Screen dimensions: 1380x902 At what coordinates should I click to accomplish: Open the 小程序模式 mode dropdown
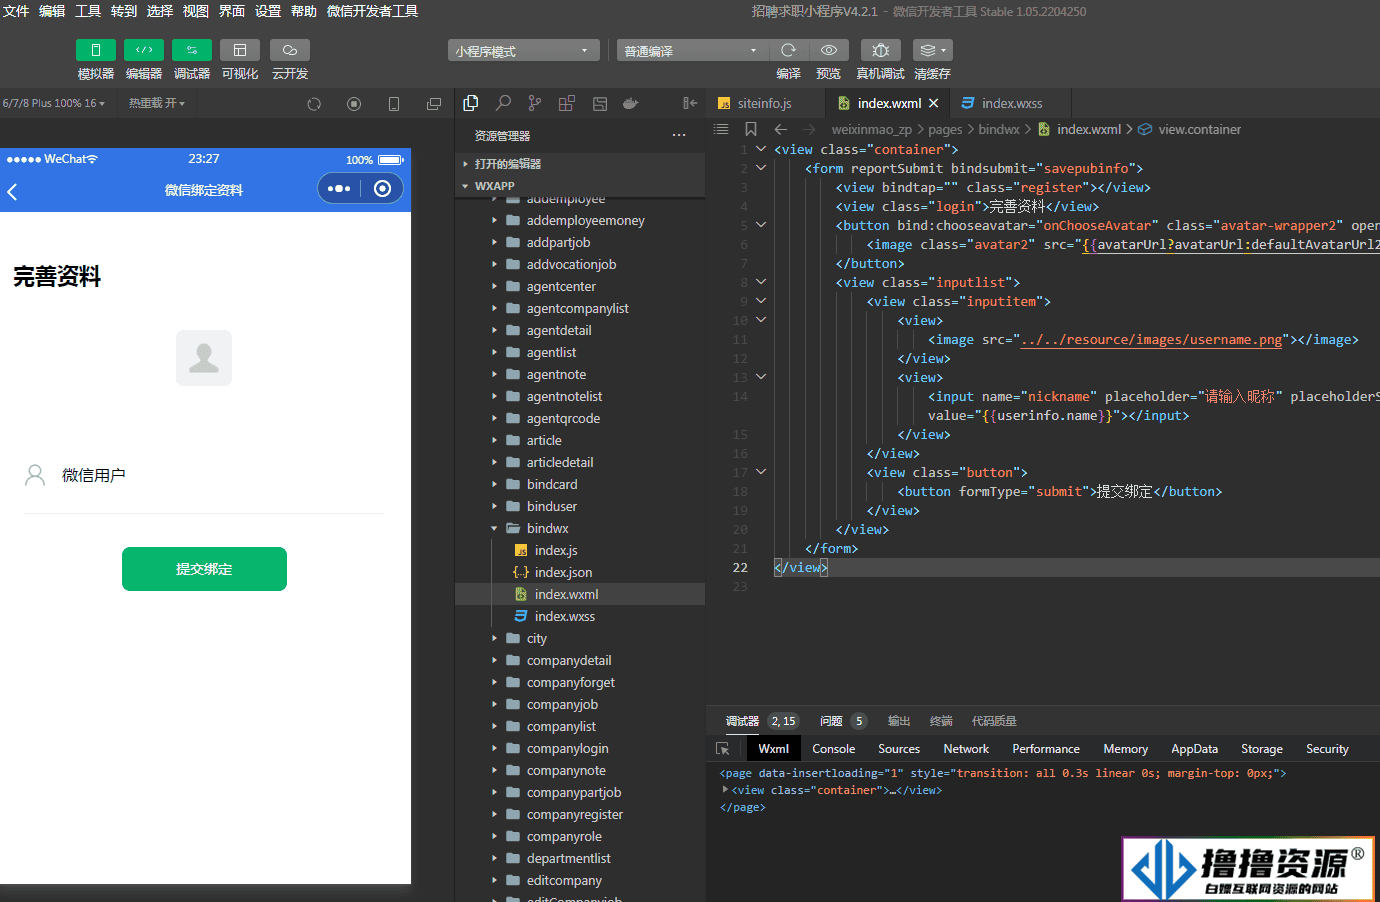click(x=524, y=50)
